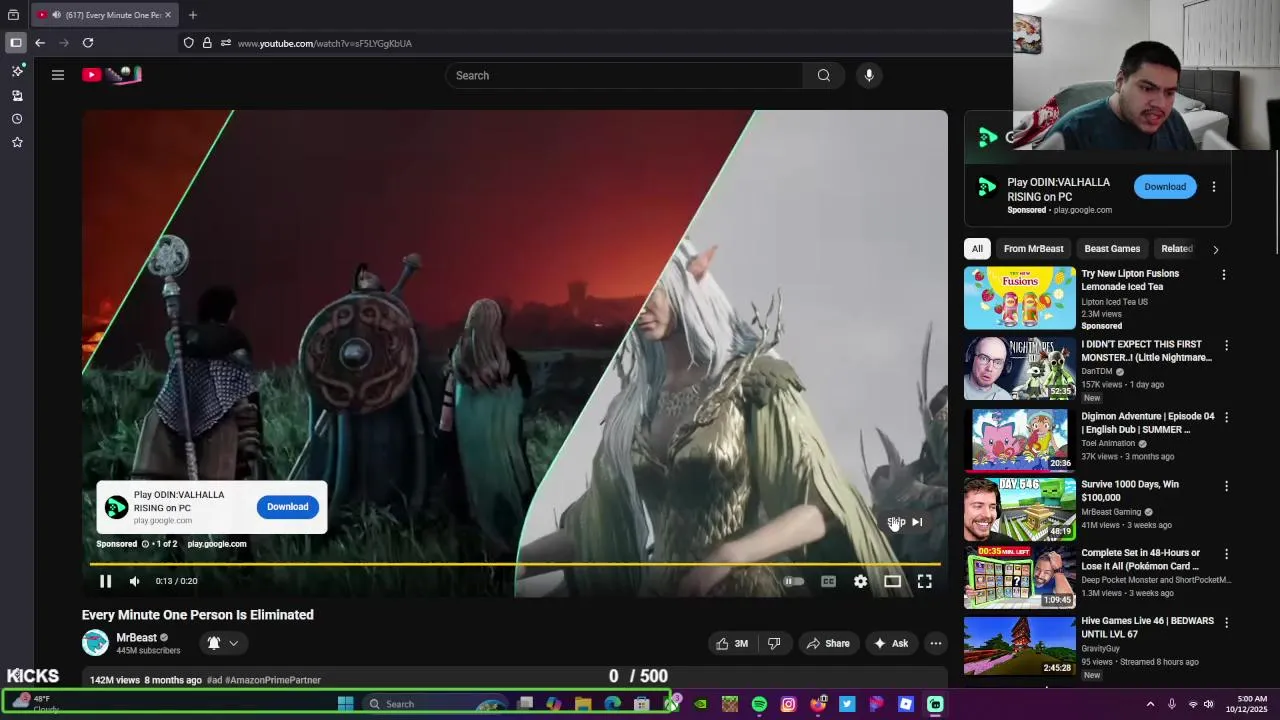Image resolution: width=1280 pixels, height=720 pixels.
Task: Open Instagram from the taskbar
Action: (788, 704)
